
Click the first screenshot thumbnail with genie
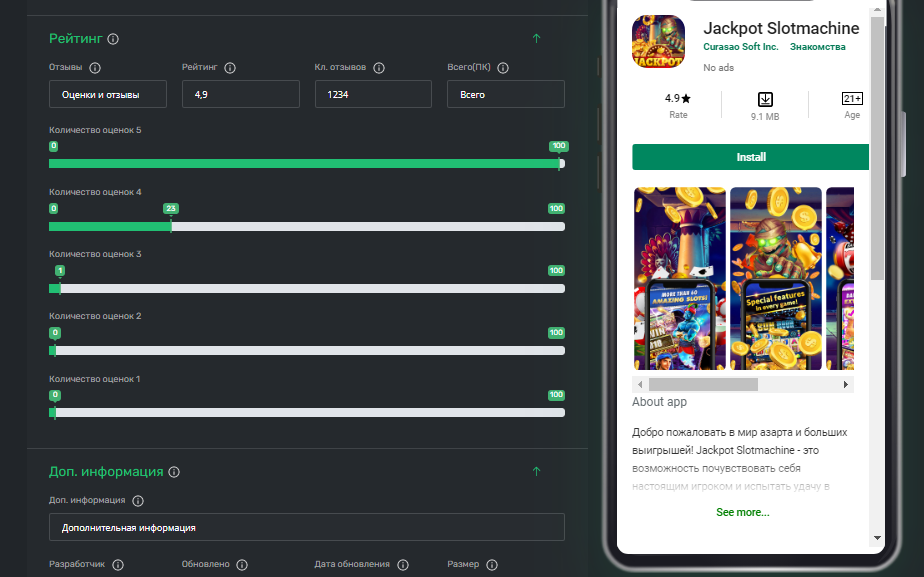pyautogui.click(x=679, y=279)
